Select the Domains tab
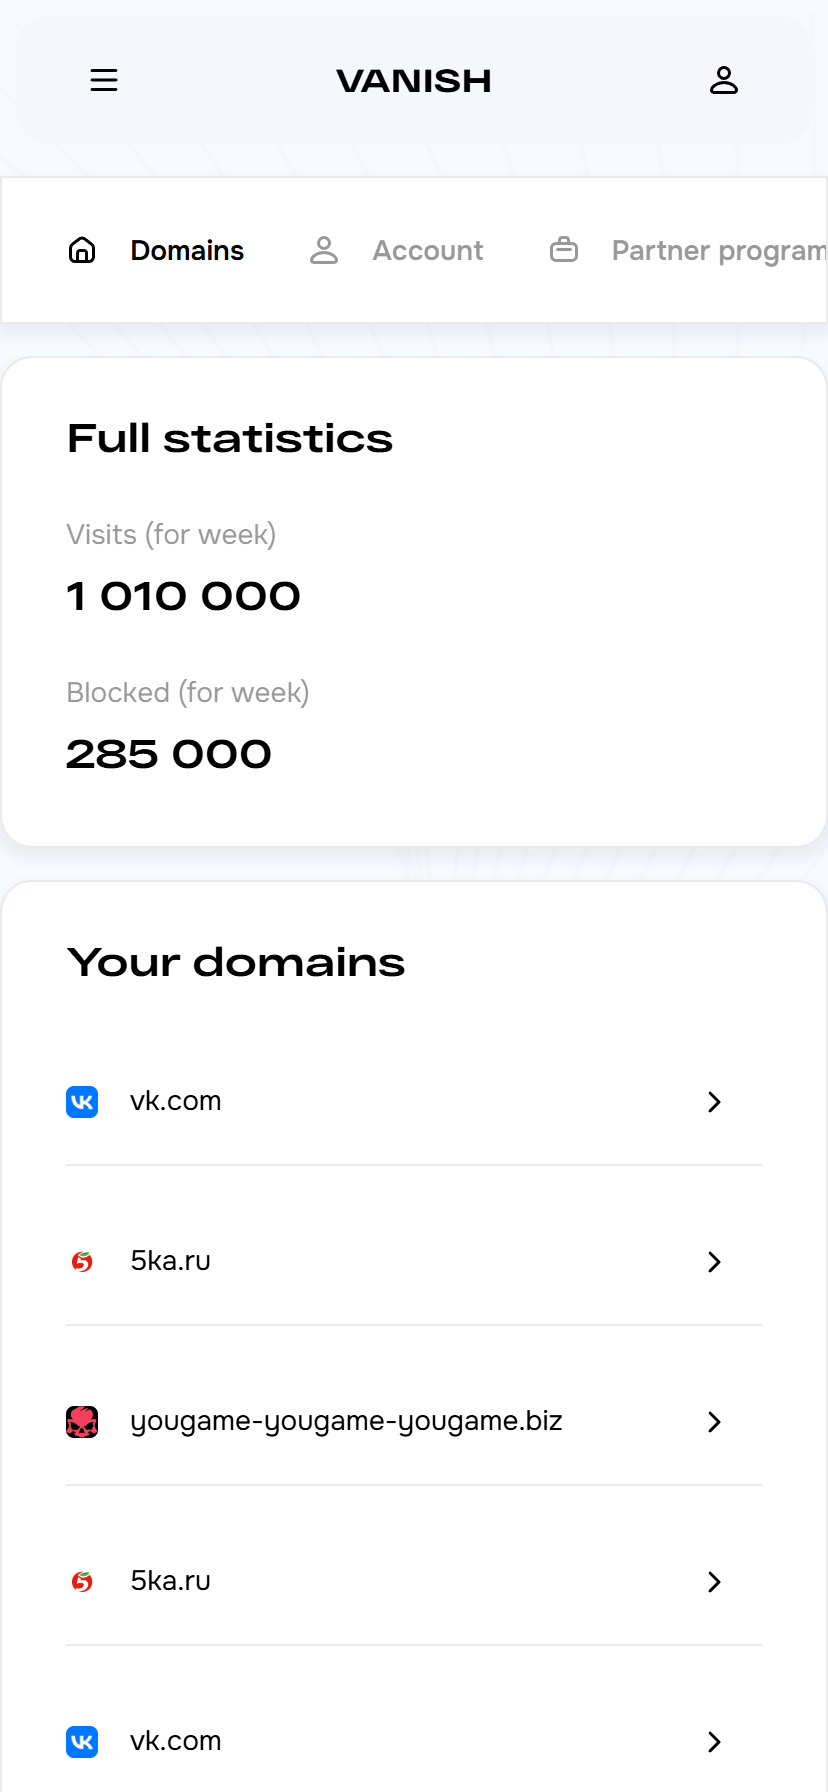 click(x=186, y=250)
